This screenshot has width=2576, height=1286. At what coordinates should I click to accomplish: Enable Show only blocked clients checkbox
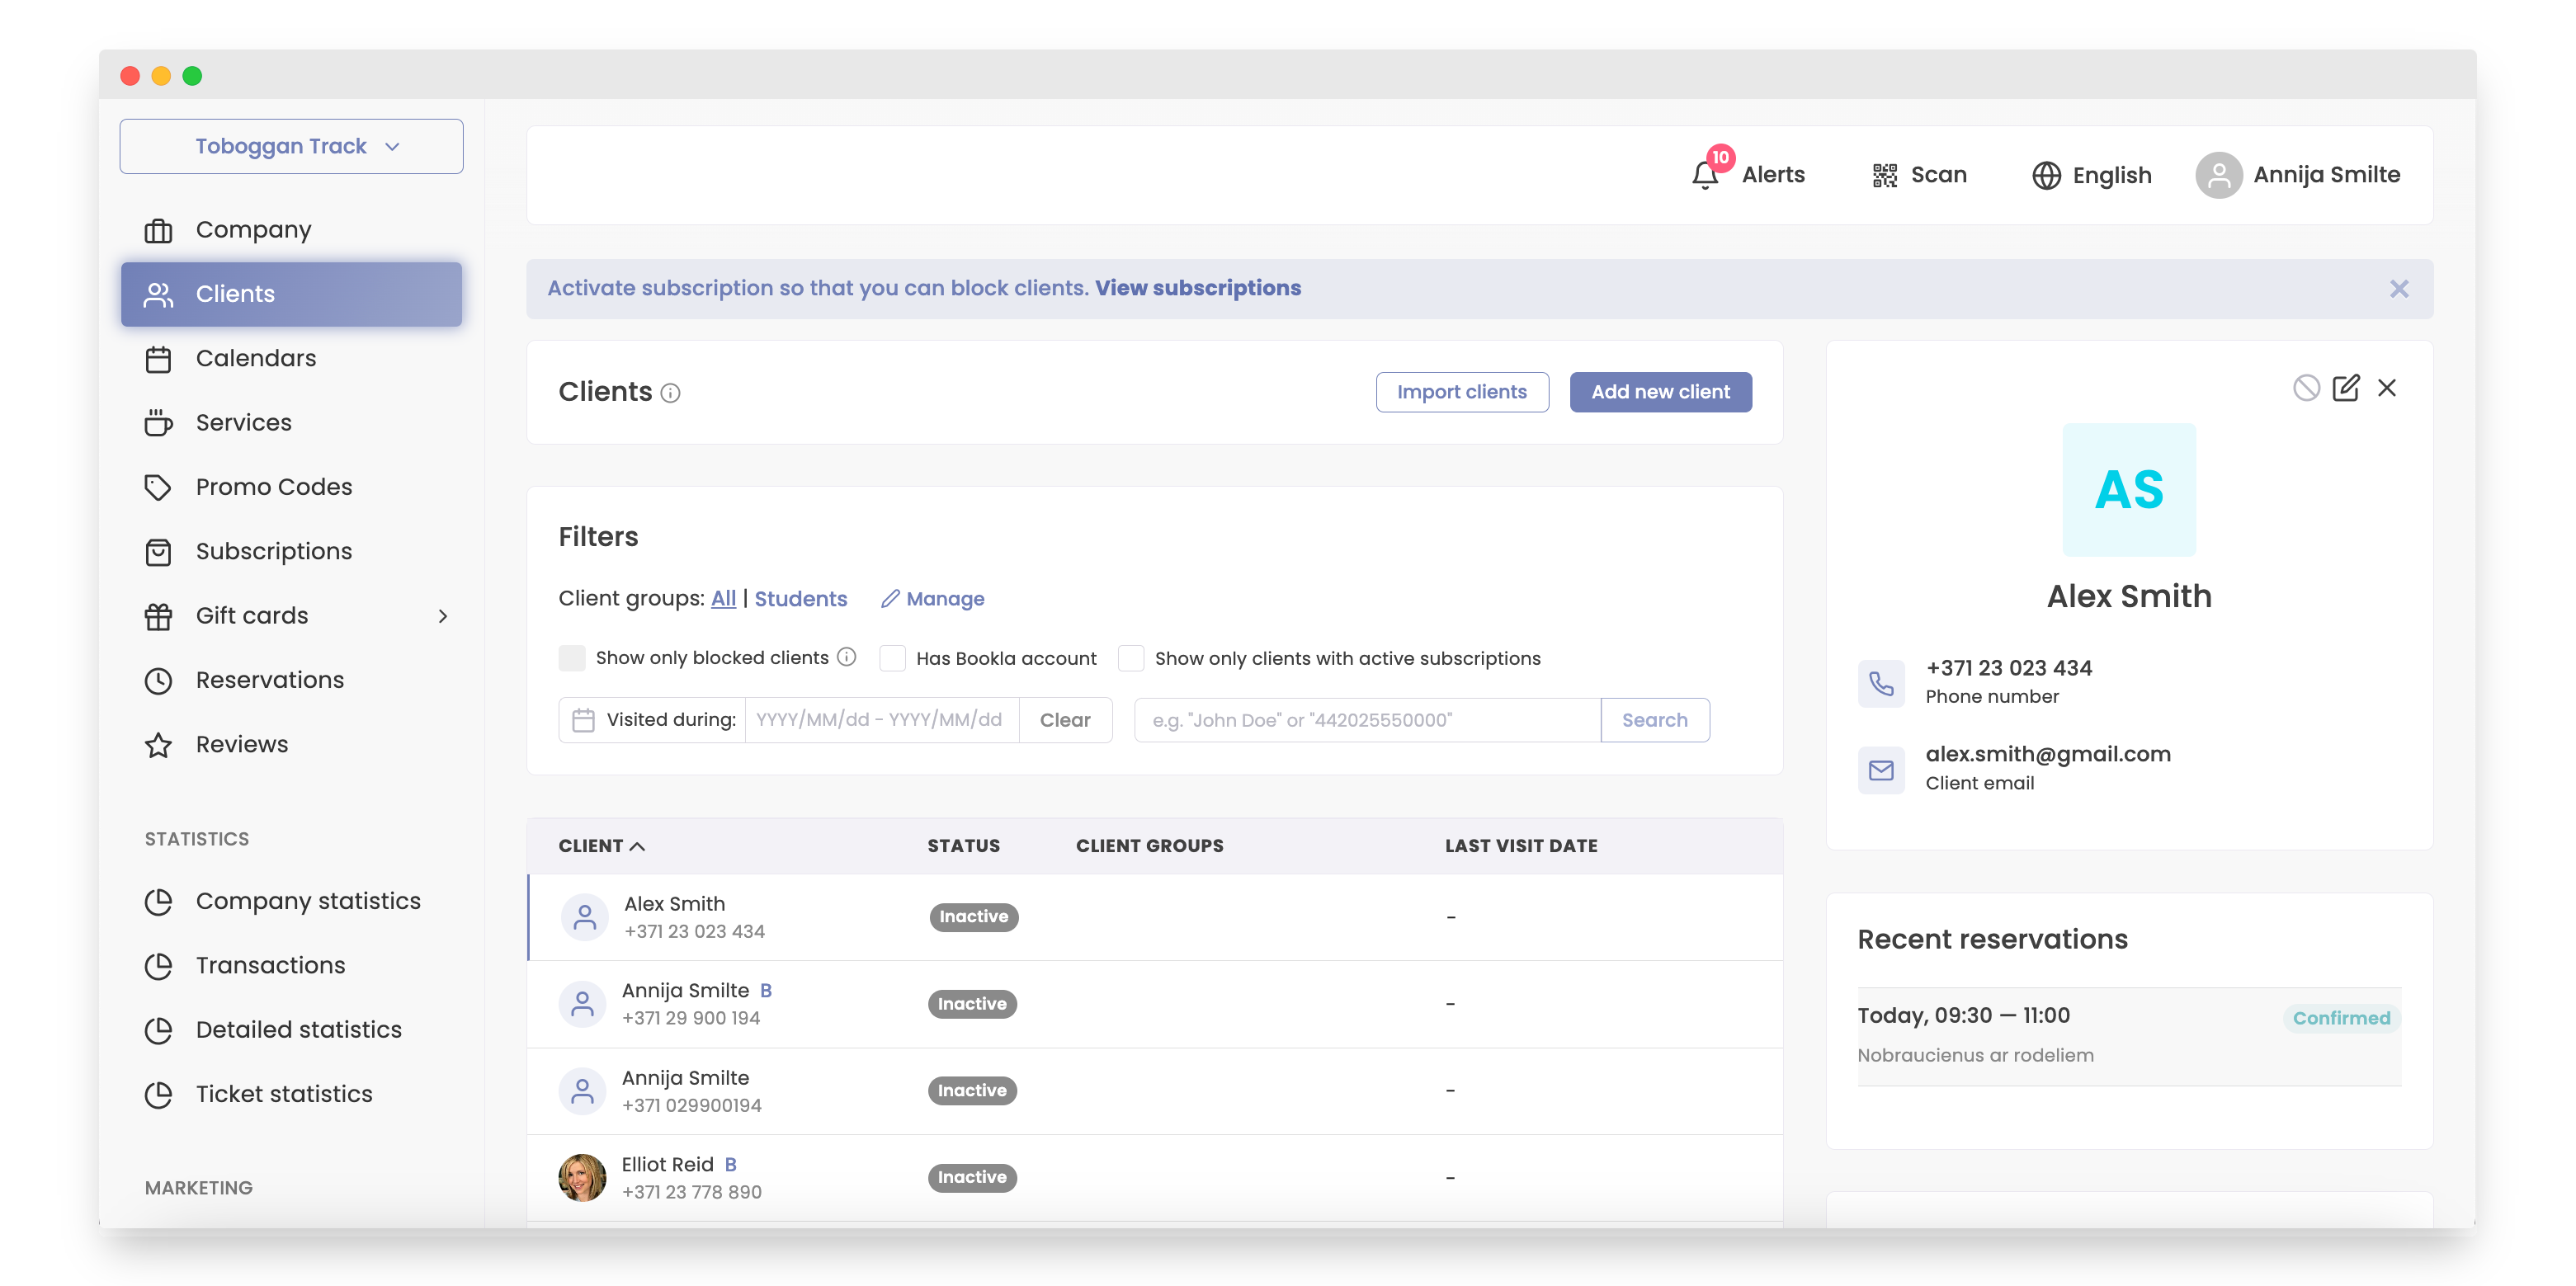(x=572, y=658)
